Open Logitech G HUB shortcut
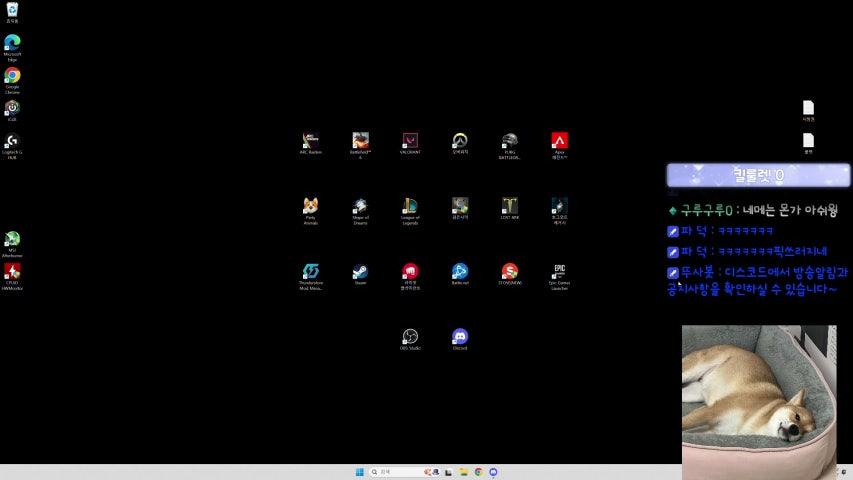Screen dimensions: 853x480 pos(12,142)
